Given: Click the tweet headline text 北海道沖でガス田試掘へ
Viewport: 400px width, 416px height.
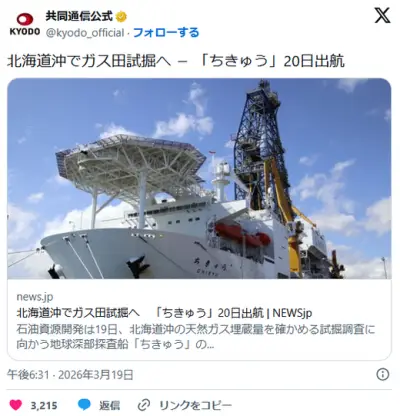Looking at the screenshot, I should point(89,61).
